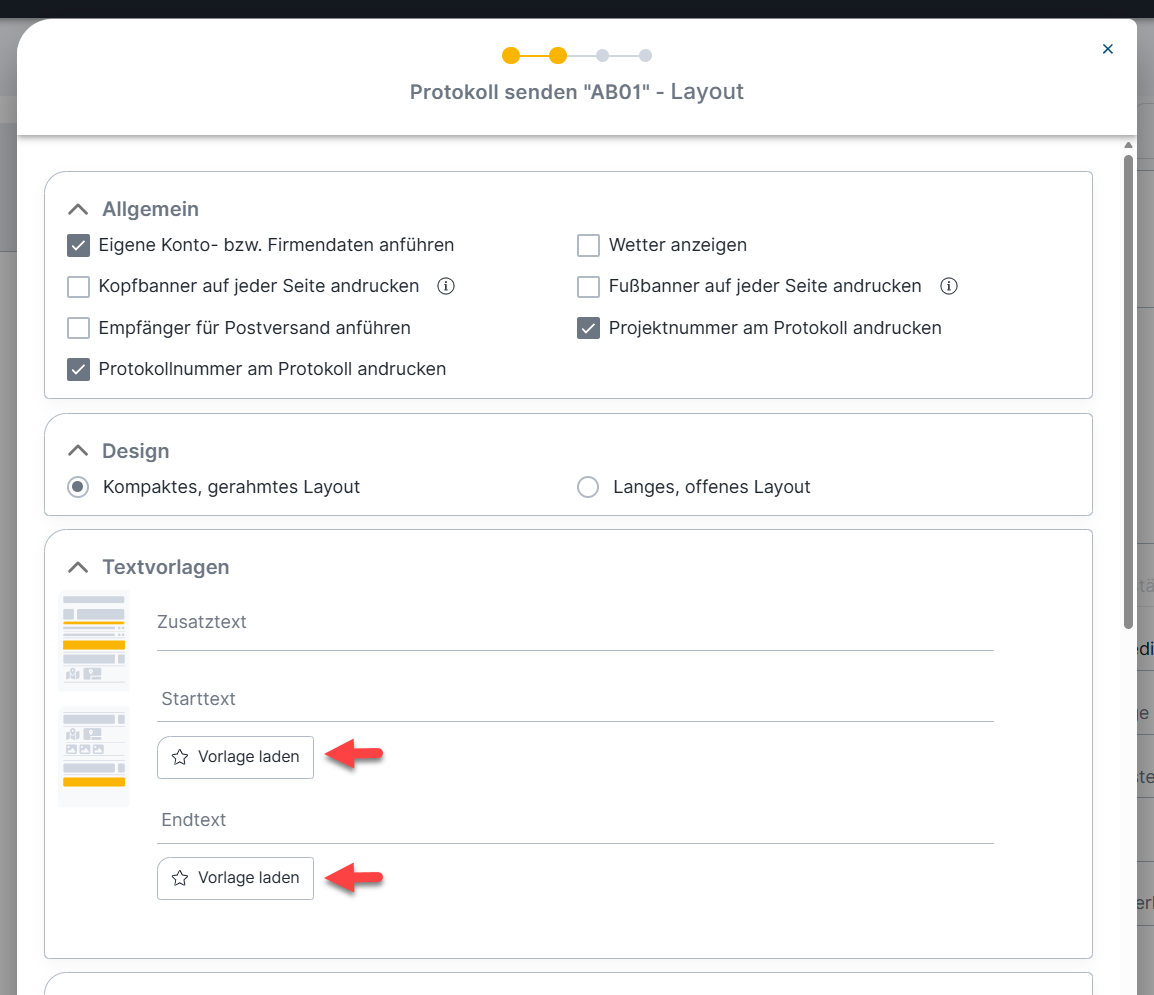The image size is (1154, 995).
Task: Click the Endtext layout preview thumbnail
Action: click(94, 756)
